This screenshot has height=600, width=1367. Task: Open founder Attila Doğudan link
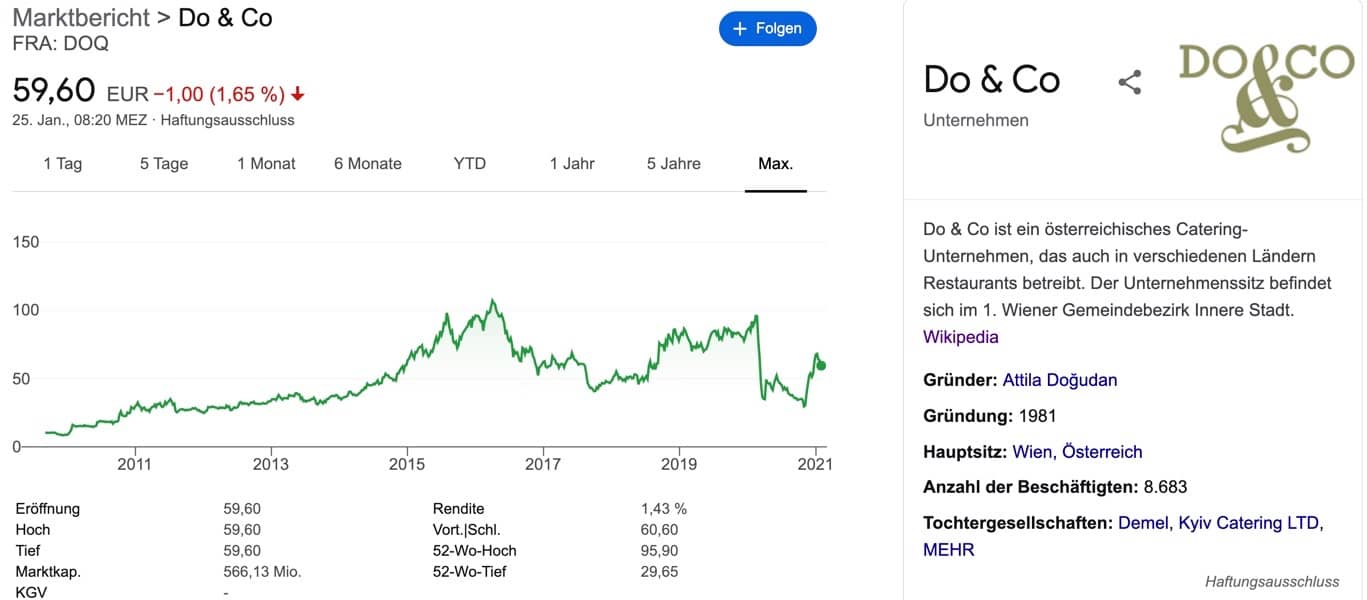coord(1060,380)
